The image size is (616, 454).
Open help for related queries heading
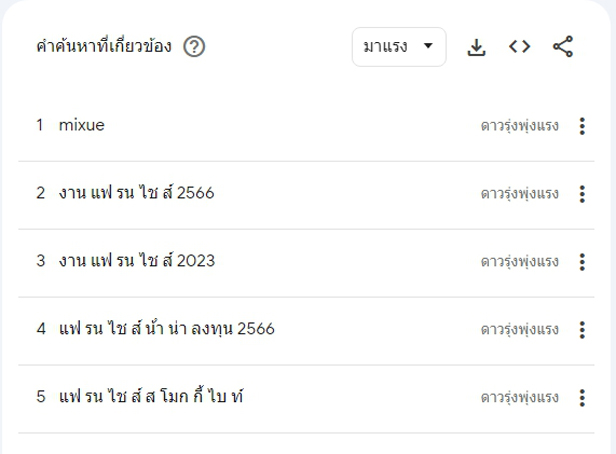pos(194,47)
